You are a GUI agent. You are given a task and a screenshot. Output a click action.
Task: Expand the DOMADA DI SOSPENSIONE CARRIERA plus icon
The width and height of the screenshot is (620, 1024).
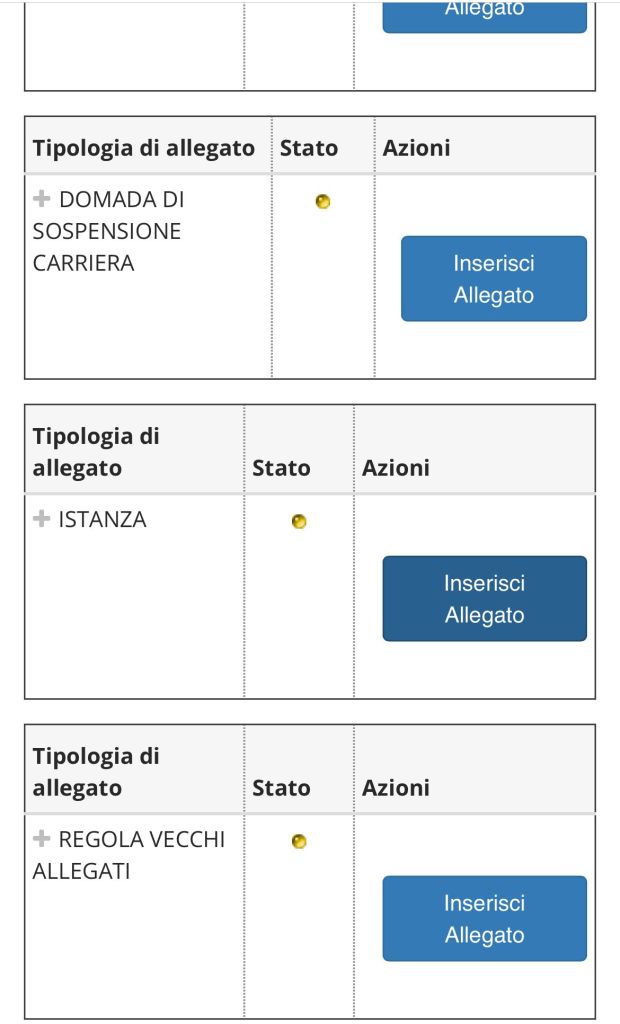pos(42,199)
